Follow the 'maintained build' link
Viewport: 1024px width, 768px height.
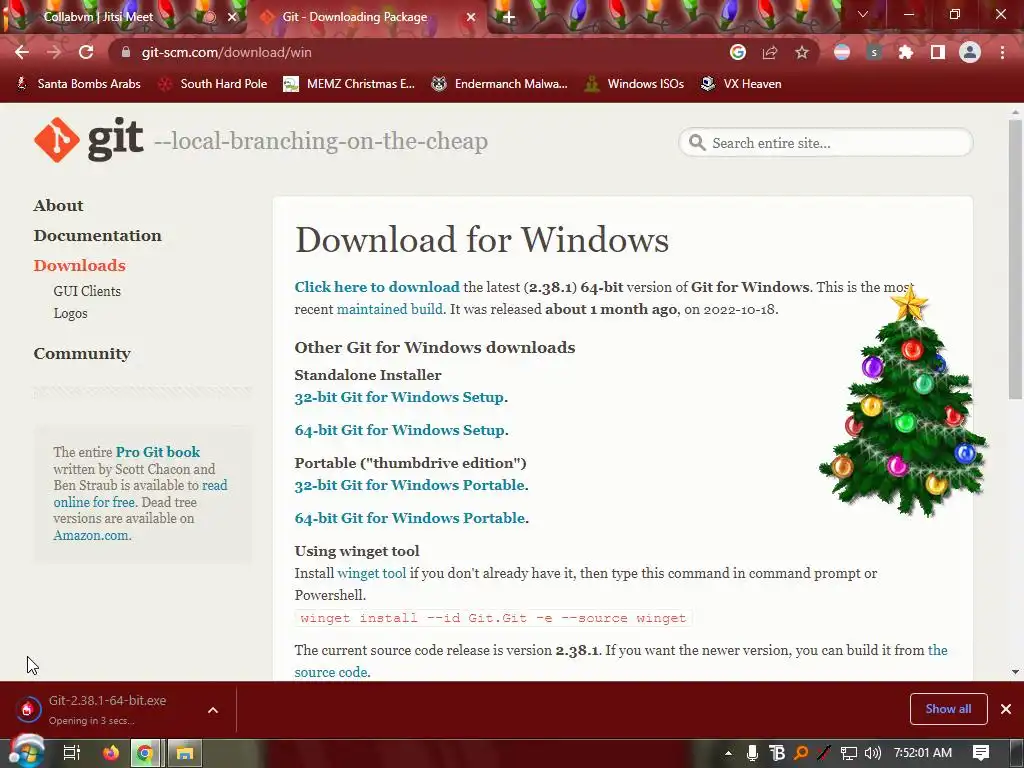pyautogui.click(x=389, y=309)
